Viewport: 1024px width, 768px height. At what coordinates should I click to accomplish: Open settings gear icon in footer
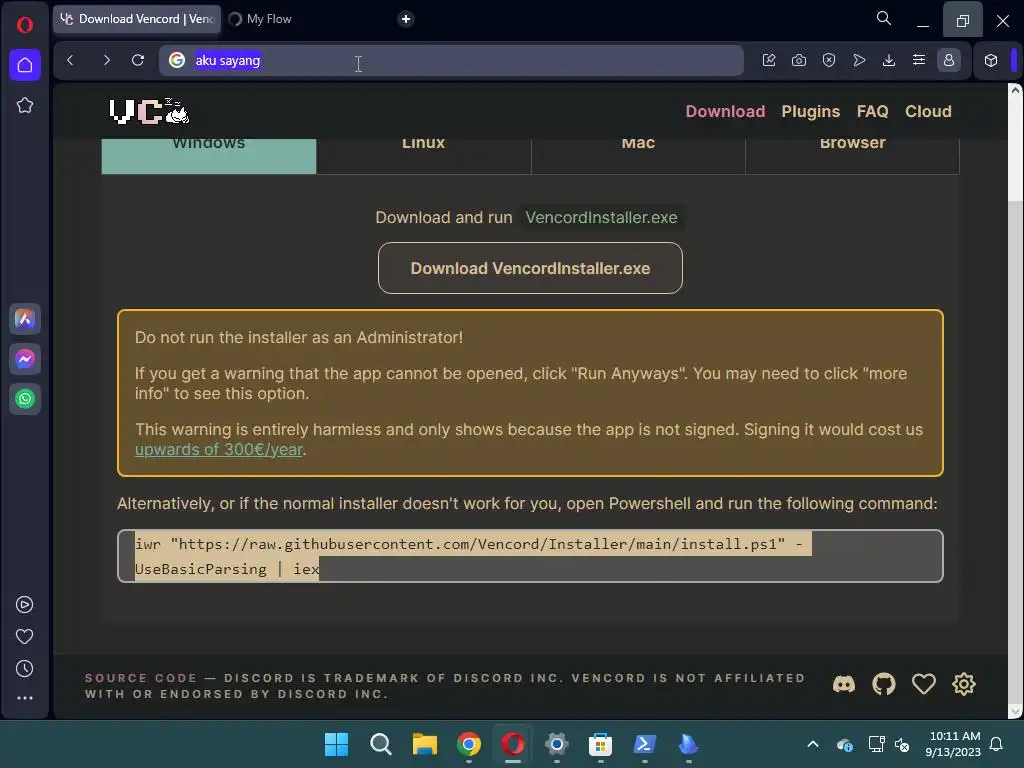[963, 684]
